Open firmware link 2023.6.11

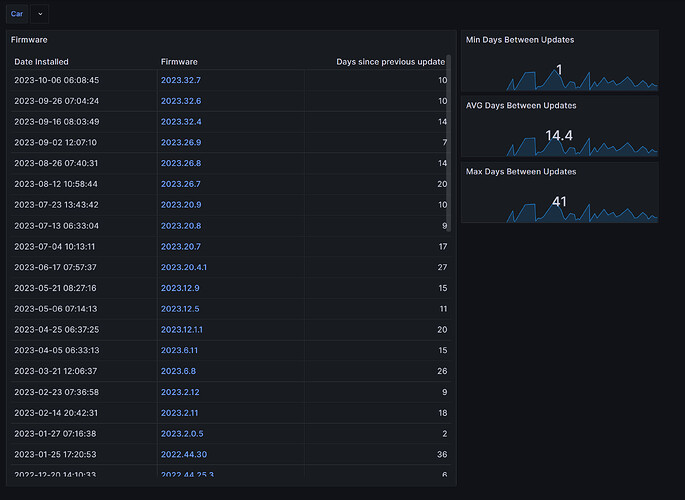tap(179, 350)
